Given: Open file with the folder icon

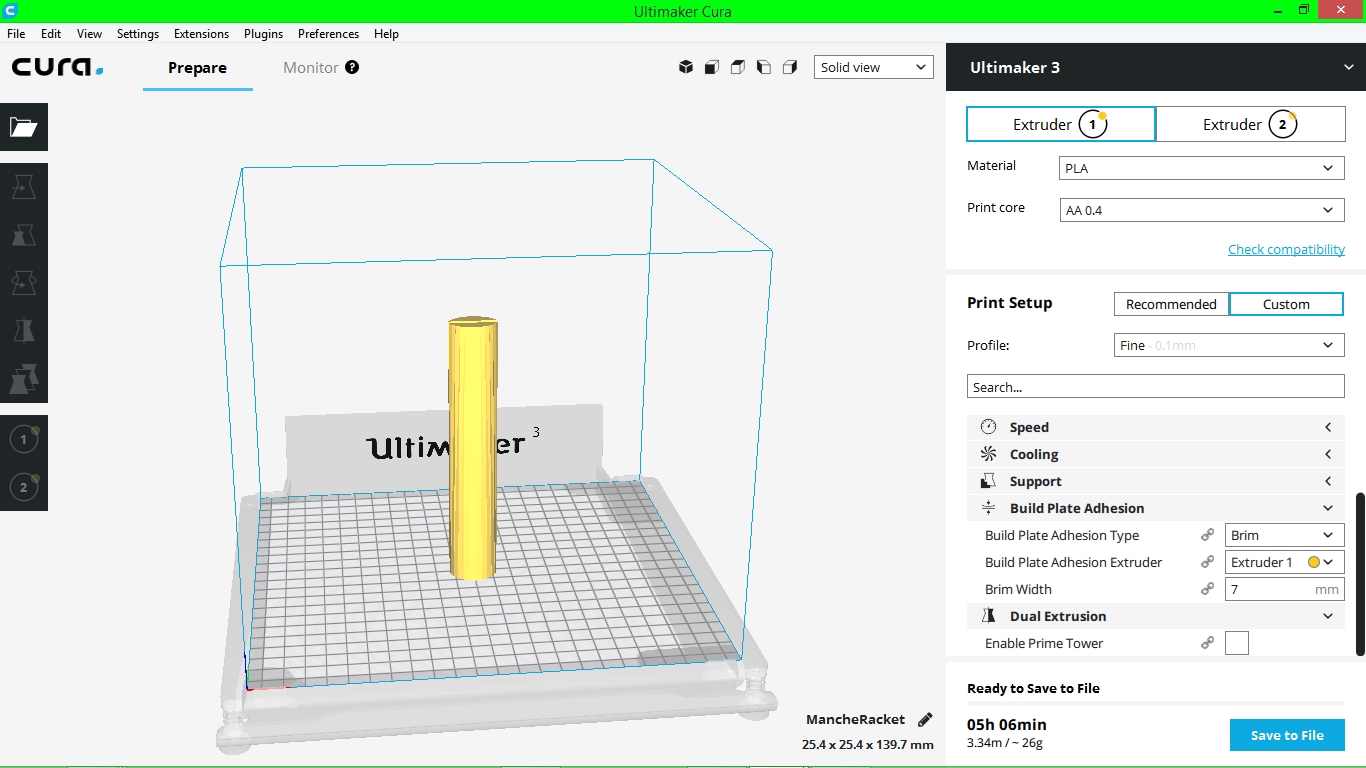Looking at the screenshot, I should (24, 127).
